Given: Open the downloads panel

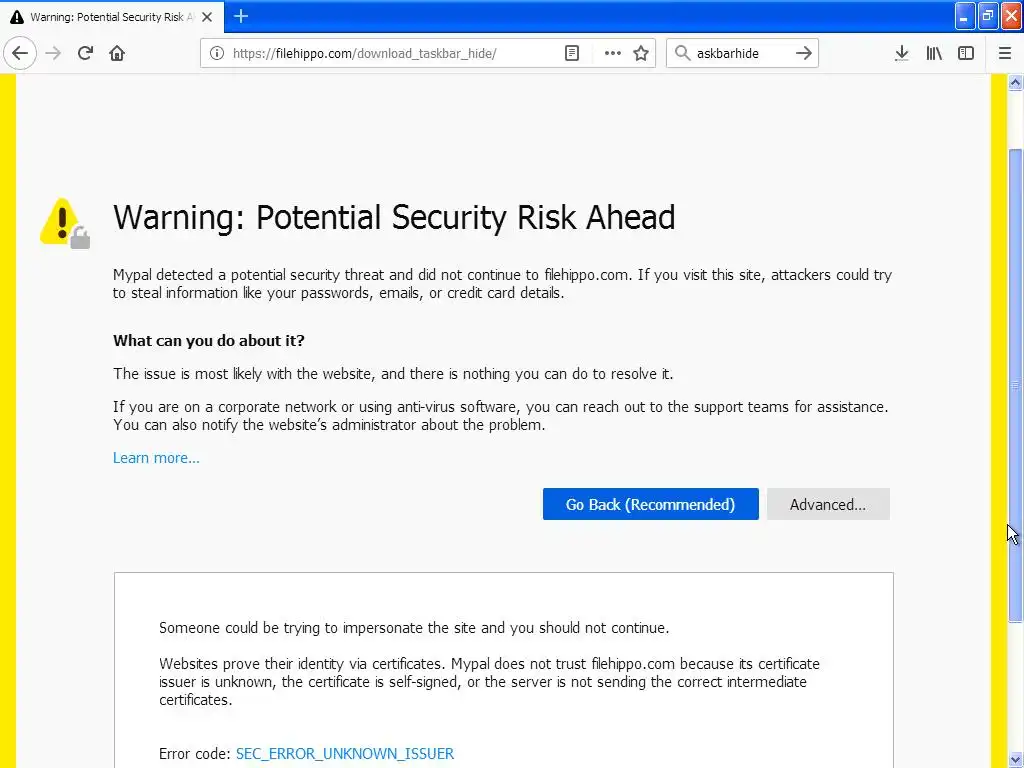Looking at the screenshot, I should pyautogui.click(x=901, y=53).
